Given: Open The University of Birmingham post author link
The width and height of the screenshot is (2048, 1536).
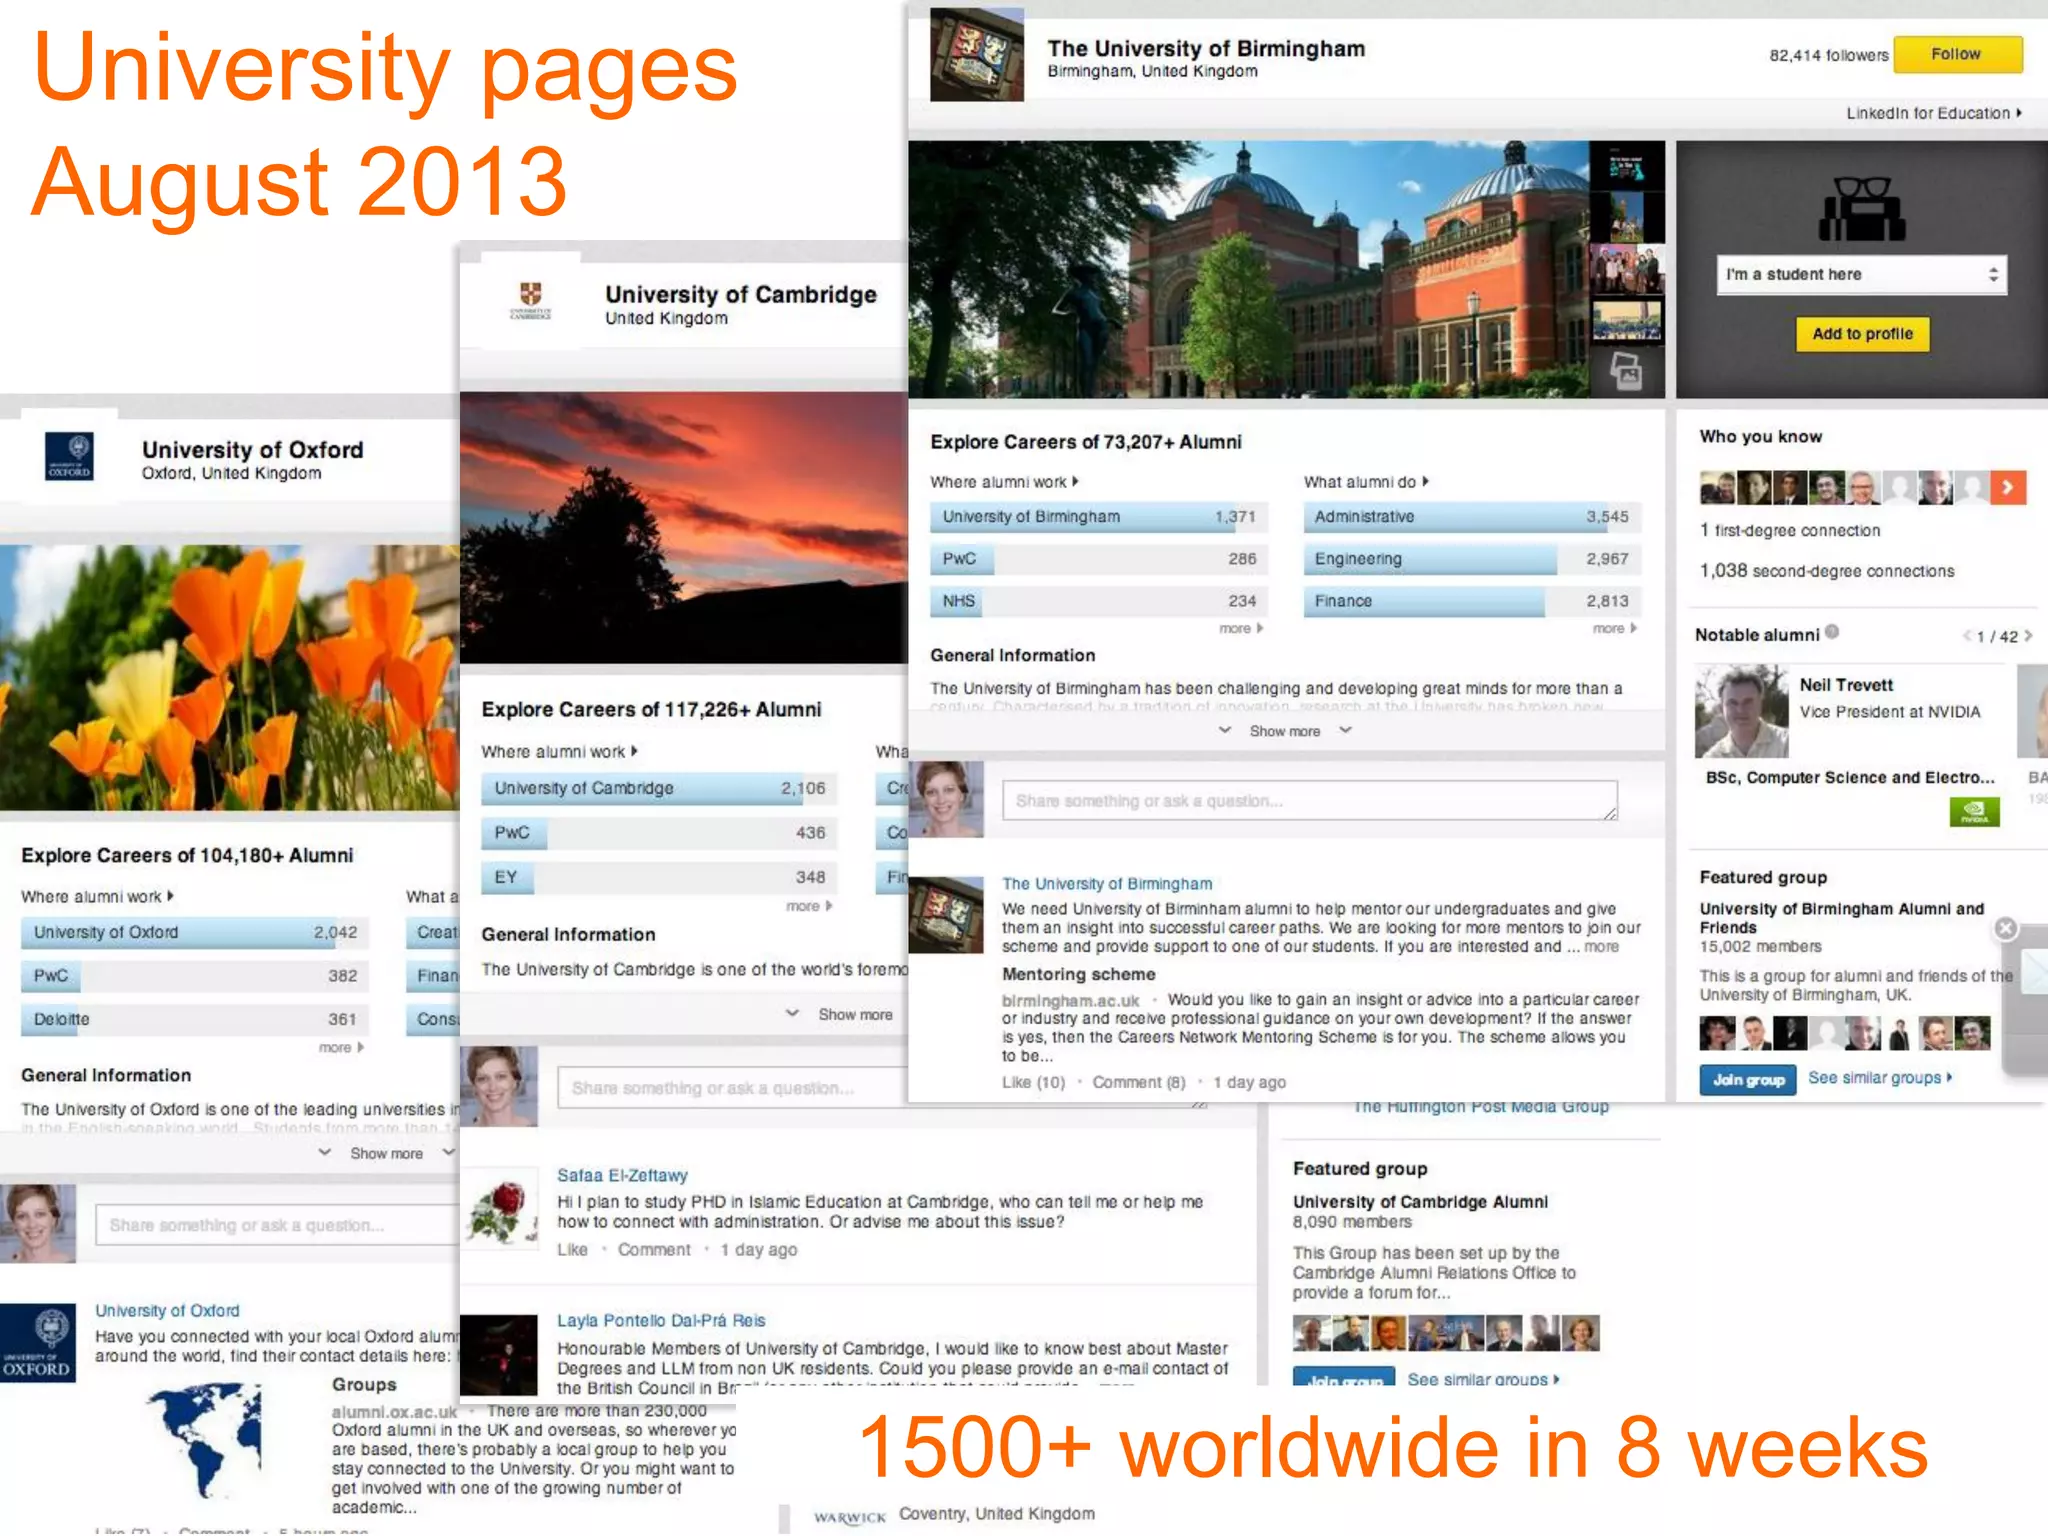Looking at the screenshot, I should pos(1107,884).
